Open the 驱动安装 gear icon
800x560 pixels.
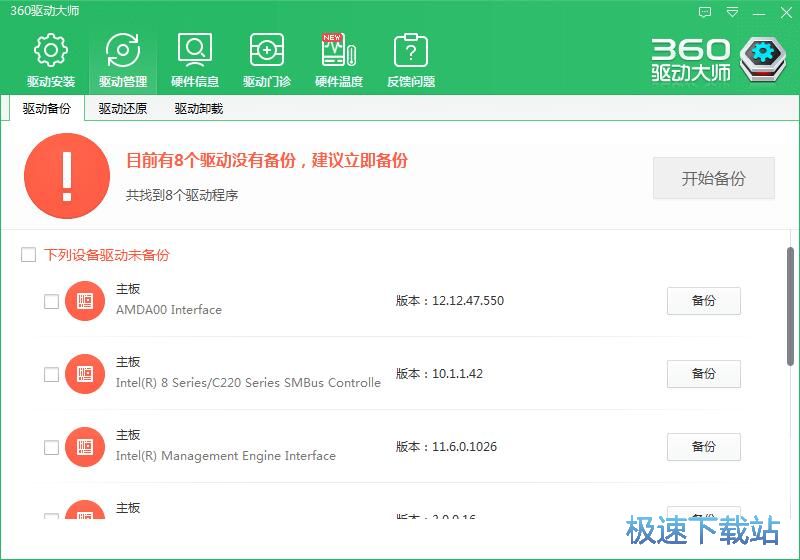51,50
